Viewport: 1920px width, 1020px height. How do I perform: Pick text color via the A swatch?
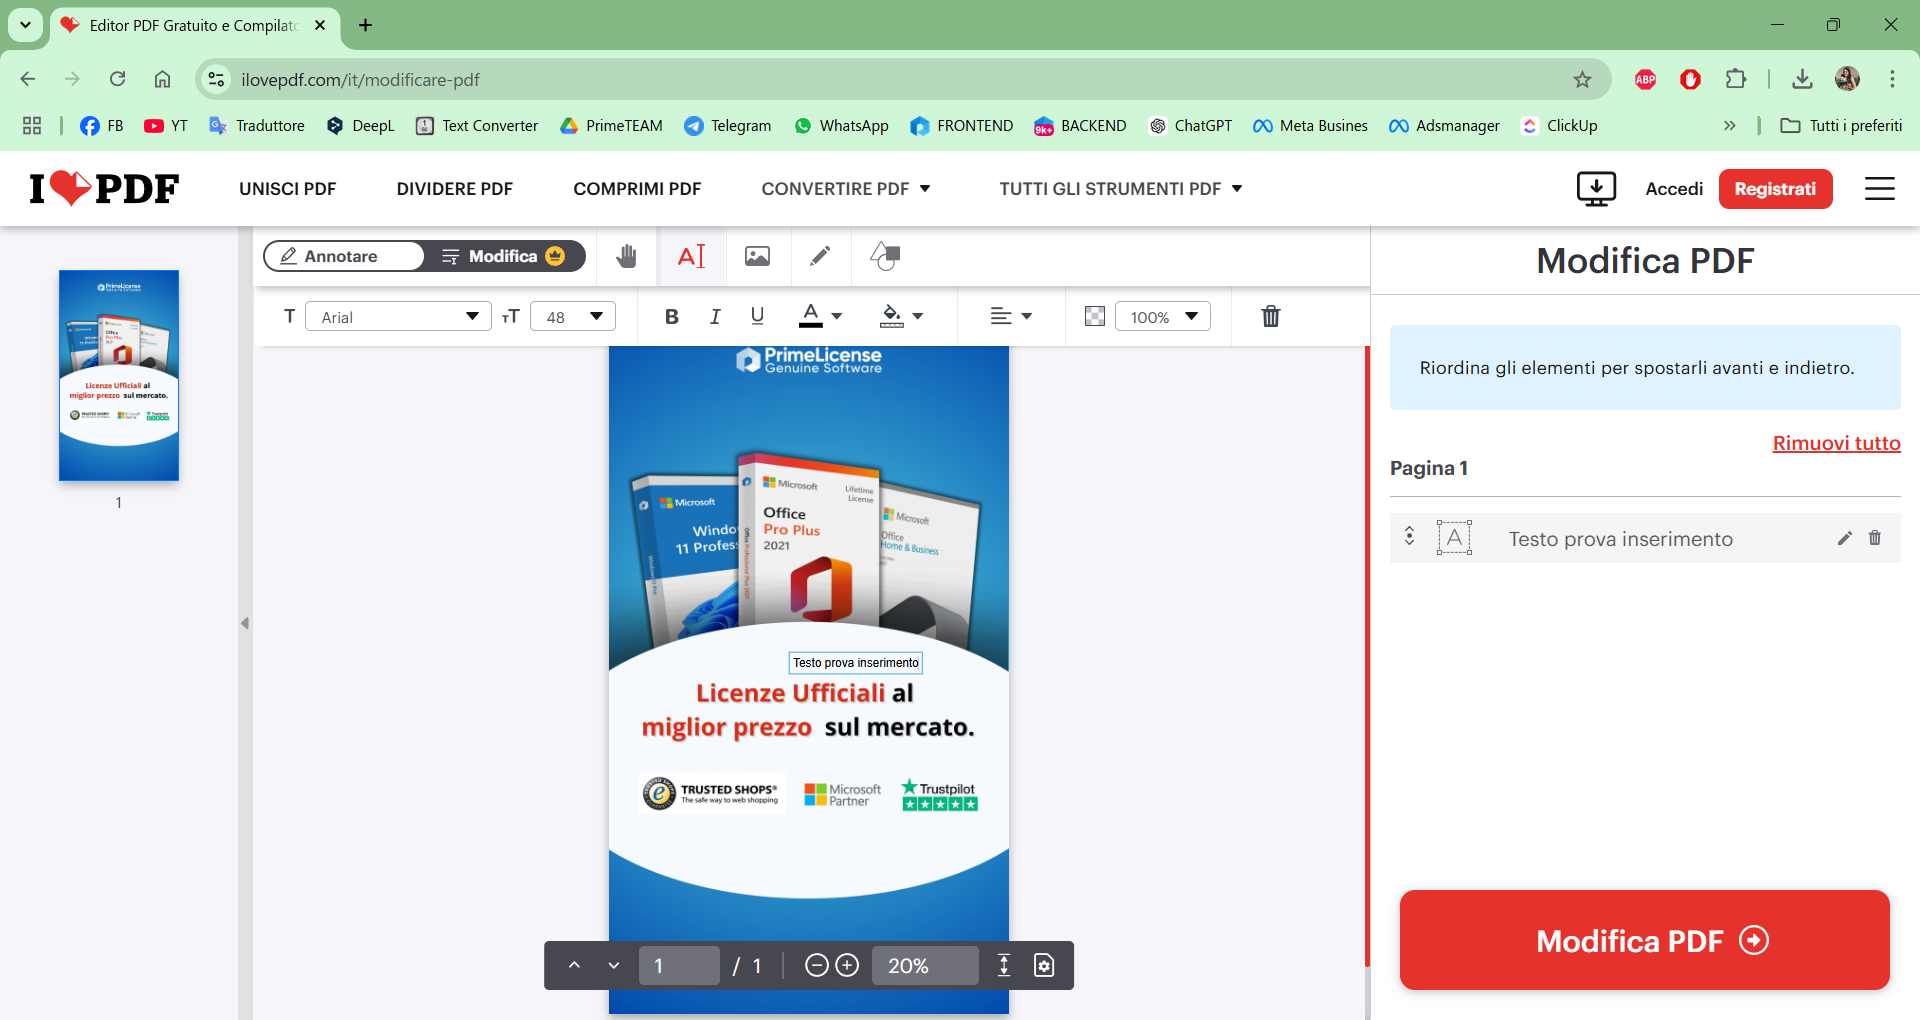click(x=811, y=316)
